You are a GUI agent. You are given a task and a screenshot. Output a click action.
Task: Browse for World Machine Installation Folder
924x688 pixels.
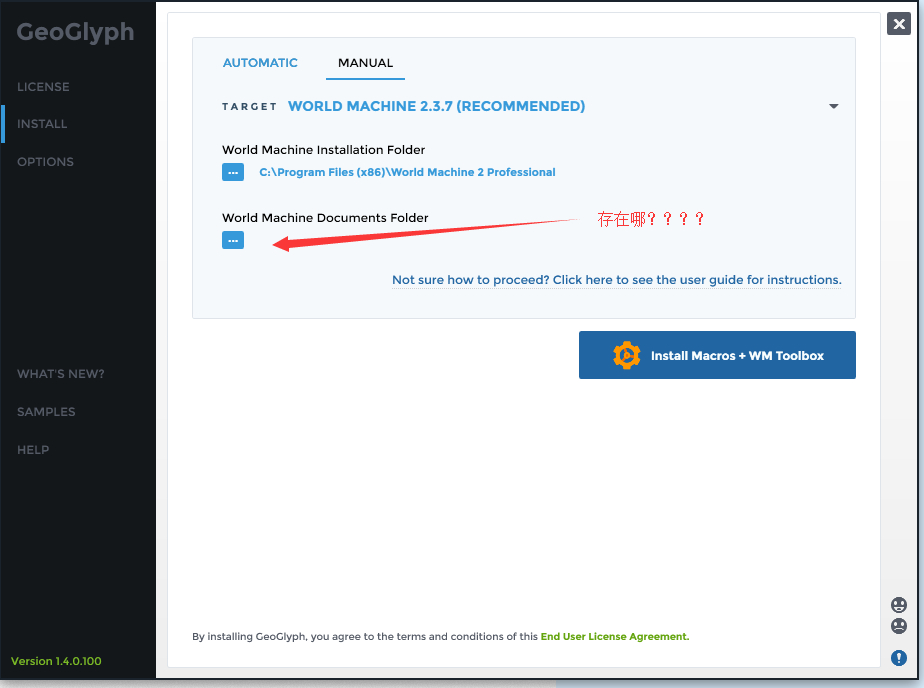233,172
